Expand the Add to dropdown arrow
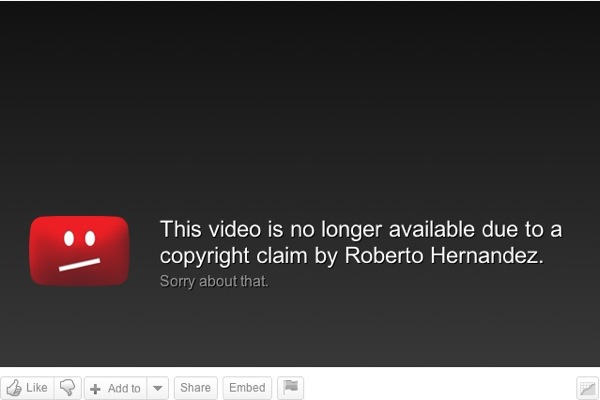Image resolution: width=600 pixels, height=400 pixels. click(x=157, y=388)
